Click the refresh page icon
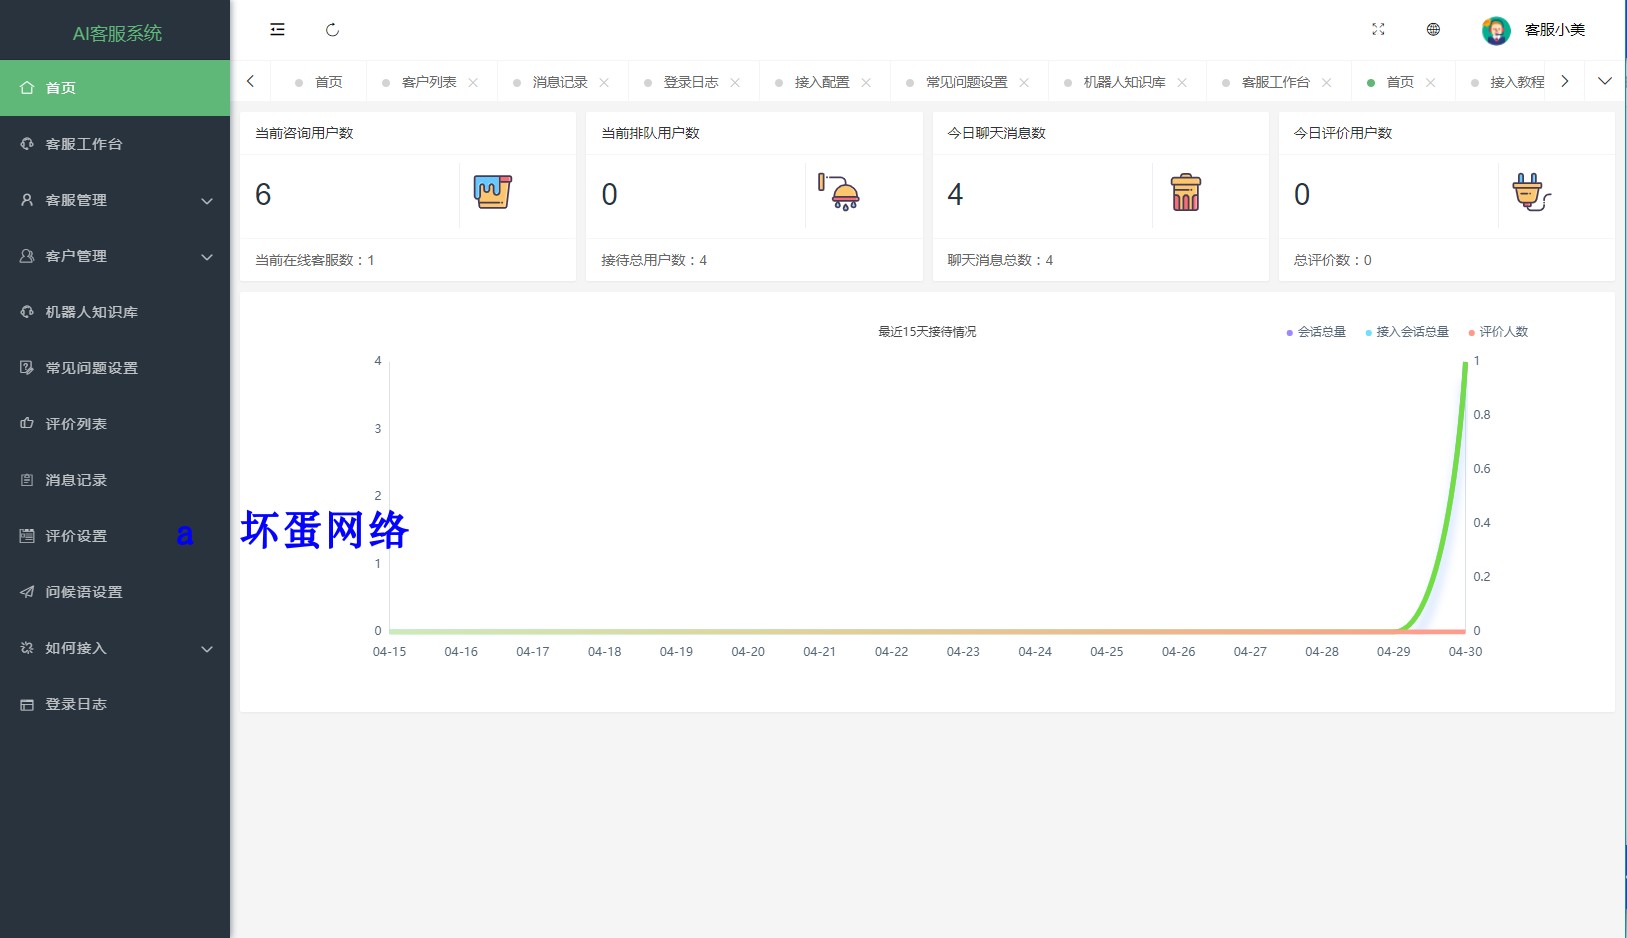Image resolution: width=1627 pixels, height=938 pixels. [x=333, y=30]
